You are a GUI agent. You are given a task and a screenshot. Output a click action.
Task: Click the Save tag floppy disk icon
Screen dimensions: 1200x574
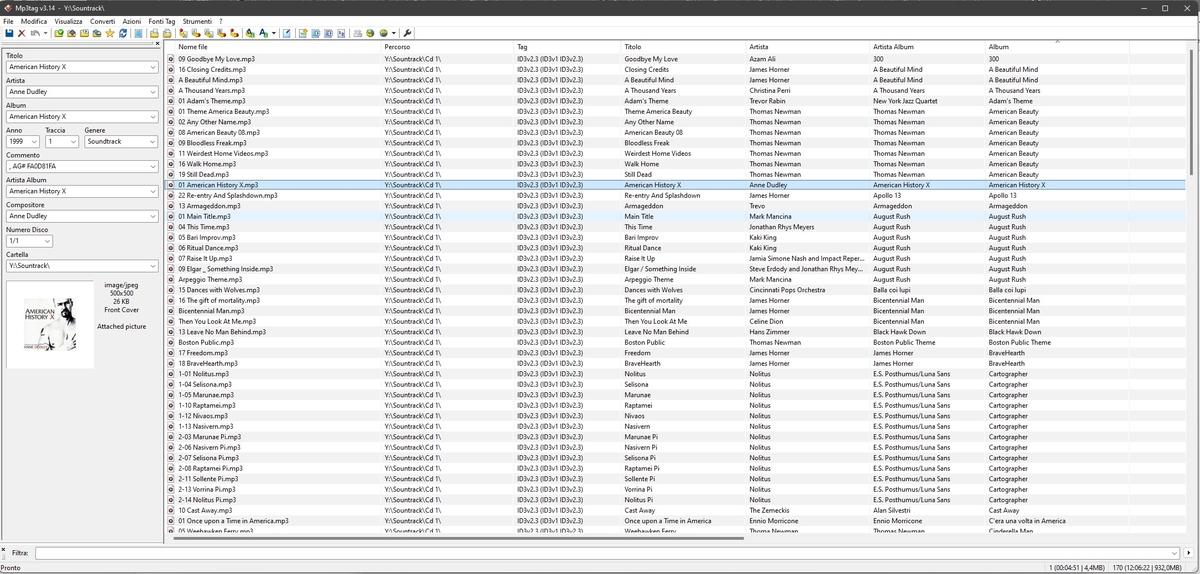8,33
